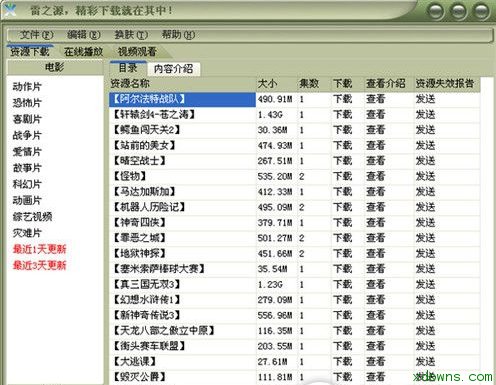
Task: Click the 556.96M size cell
Action: coord(275,315)
